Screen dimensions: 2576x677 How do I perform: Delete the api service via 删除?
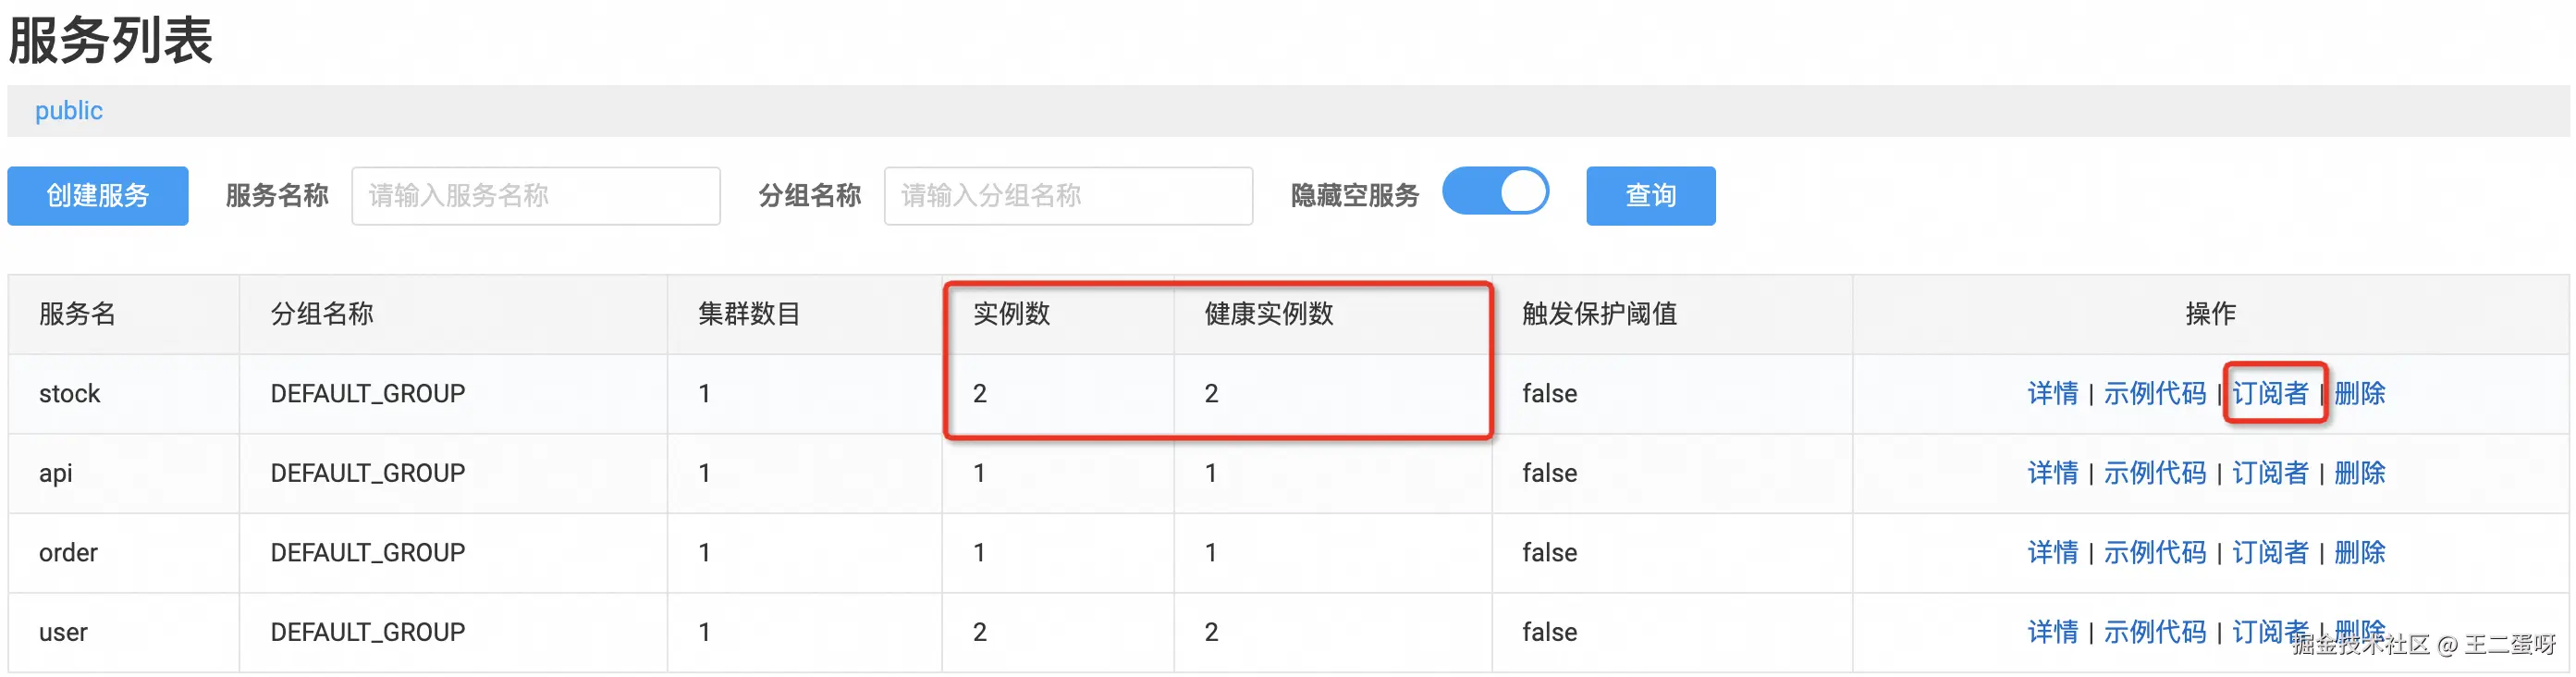pos(2358,472)
